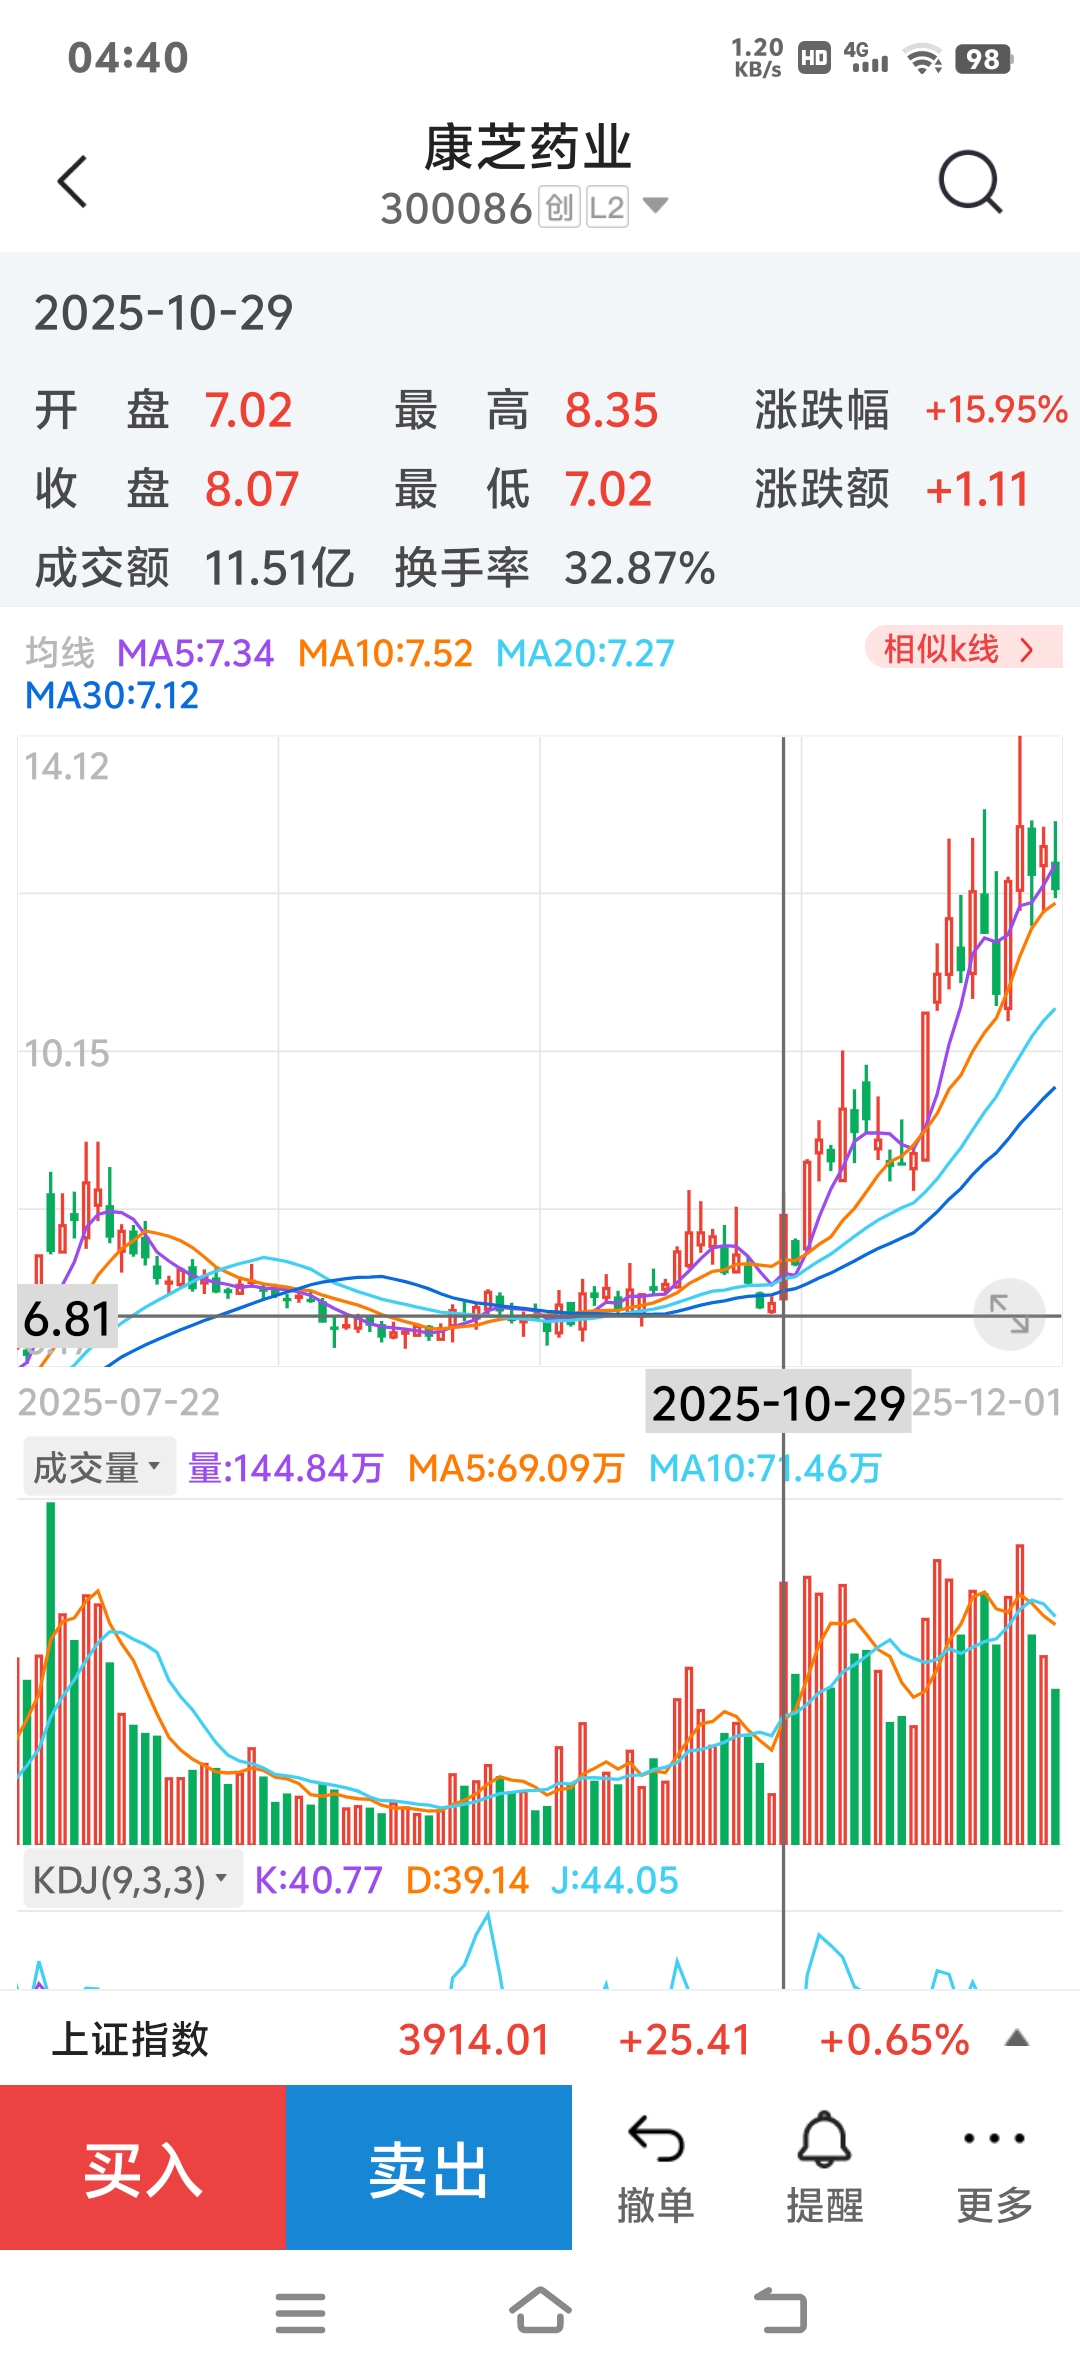Image resolution: width=1080 pixels, height=2376 pixels.
Task: Tap MA10:7.52 value text
Action: [x=385, y=653]
